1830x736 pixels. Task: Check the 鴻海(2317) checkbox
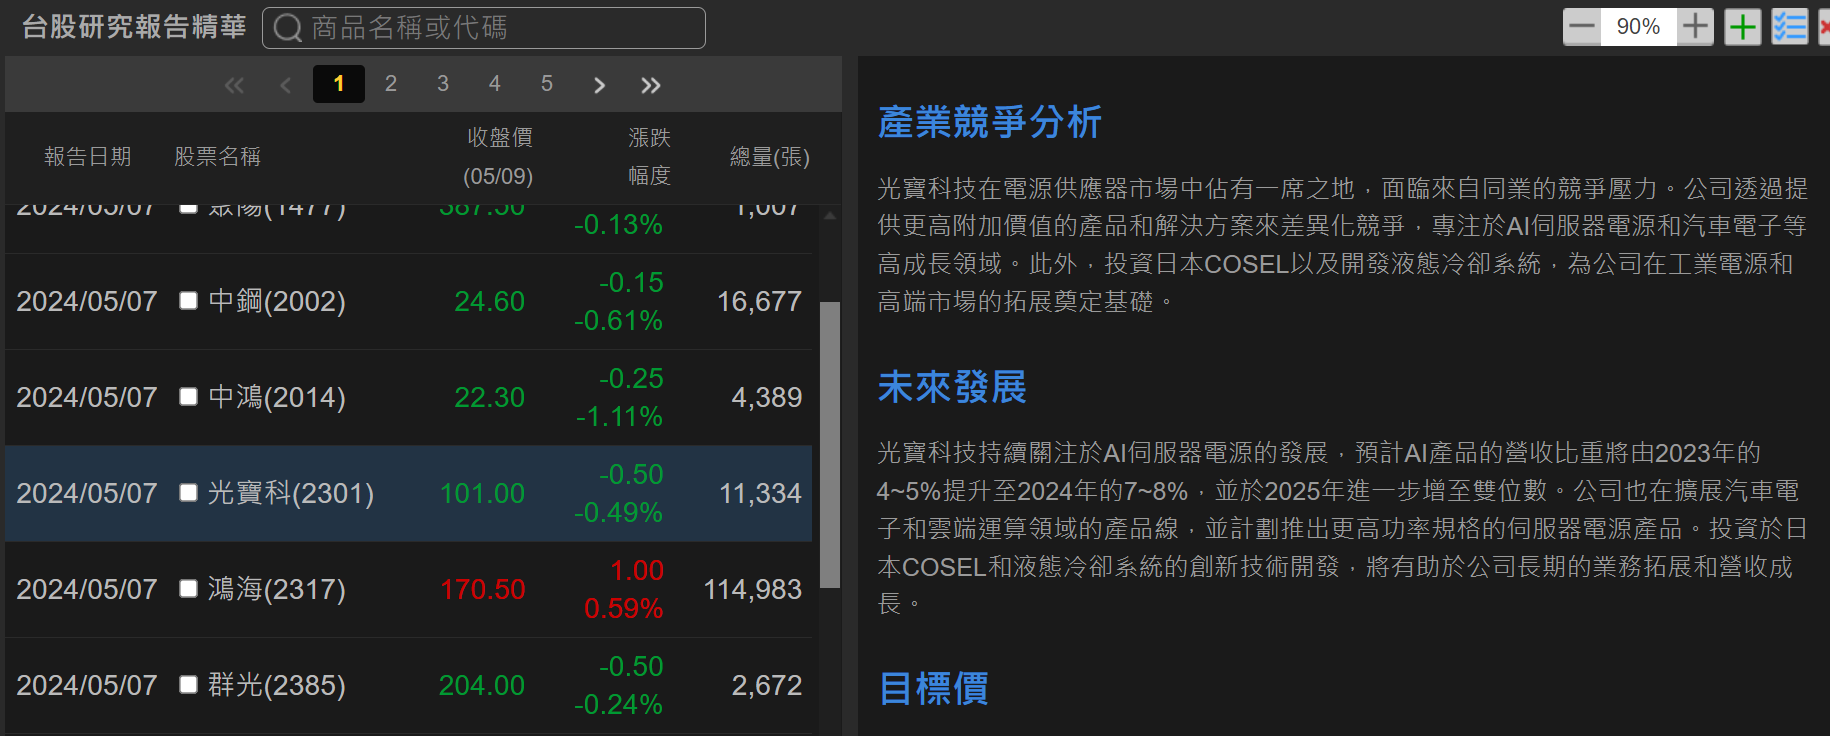[188, 589]
